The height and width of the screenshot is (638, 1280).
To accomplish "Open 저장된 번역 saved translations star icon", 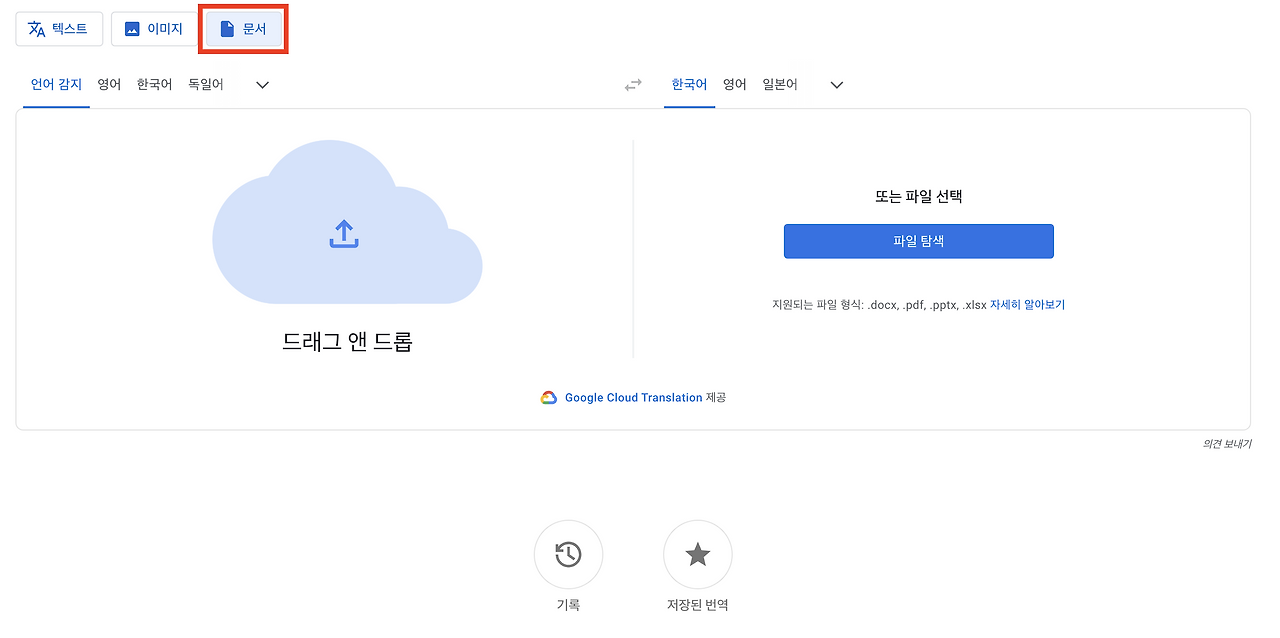I will (x=697, y=554).
